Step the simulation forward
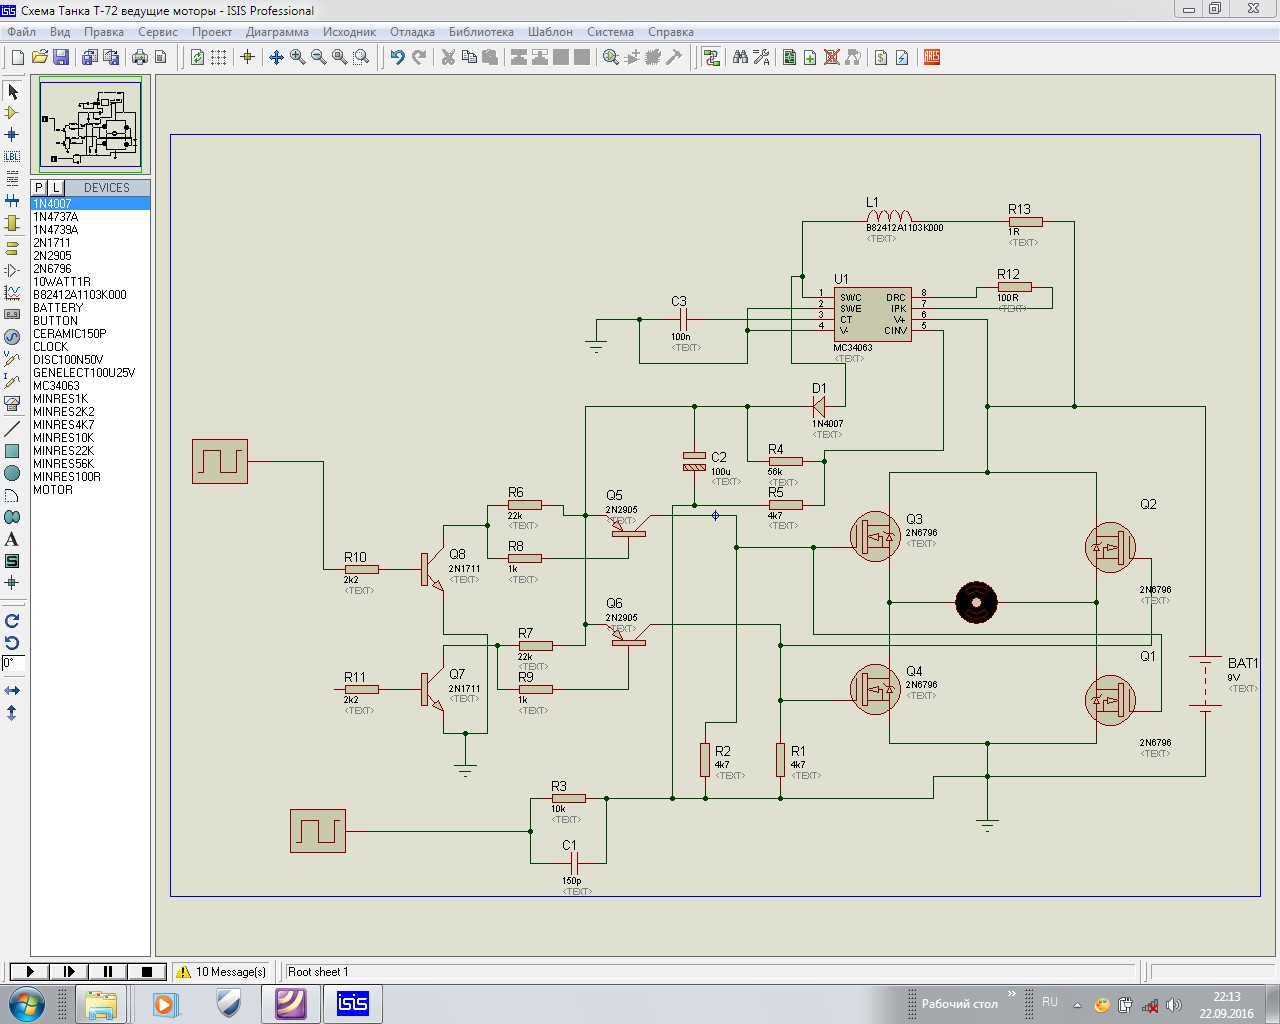 pos(68,971)
